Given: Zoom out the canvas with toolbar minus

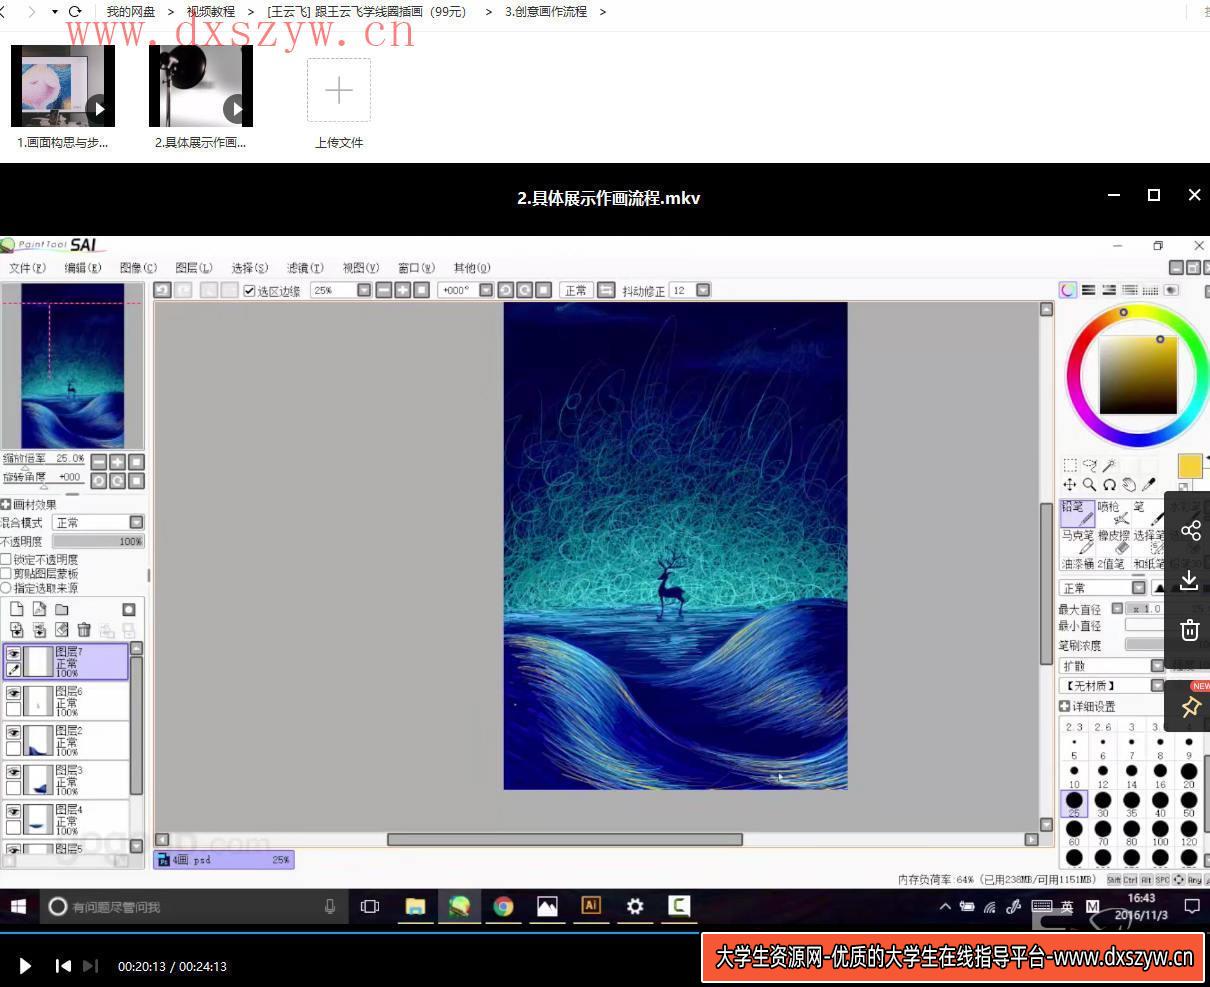Looking at the screenshot, I should pos(384,290).
